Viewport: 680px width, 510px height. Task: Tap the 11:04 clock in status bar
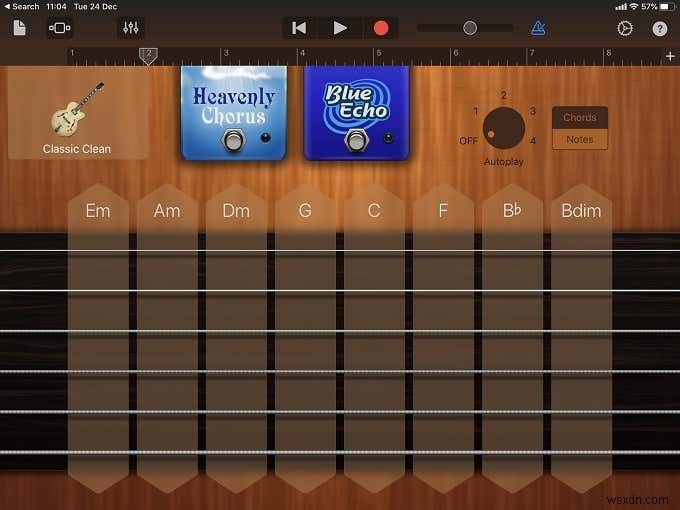tap(56, 7)
